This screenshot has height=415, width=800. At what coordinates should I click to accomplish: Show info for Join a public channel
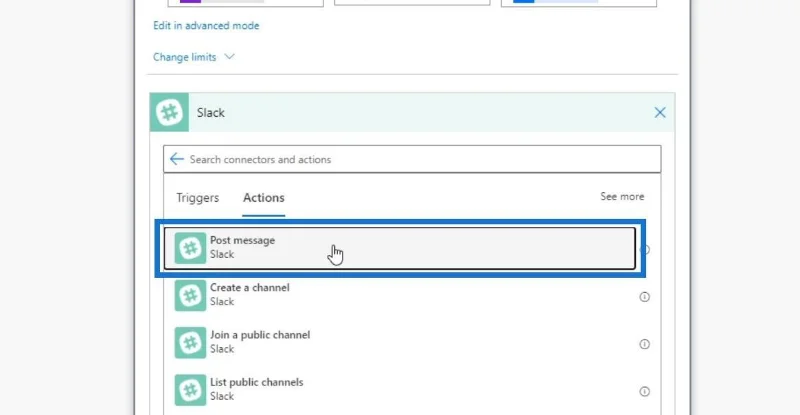click(x=644, y=344)
